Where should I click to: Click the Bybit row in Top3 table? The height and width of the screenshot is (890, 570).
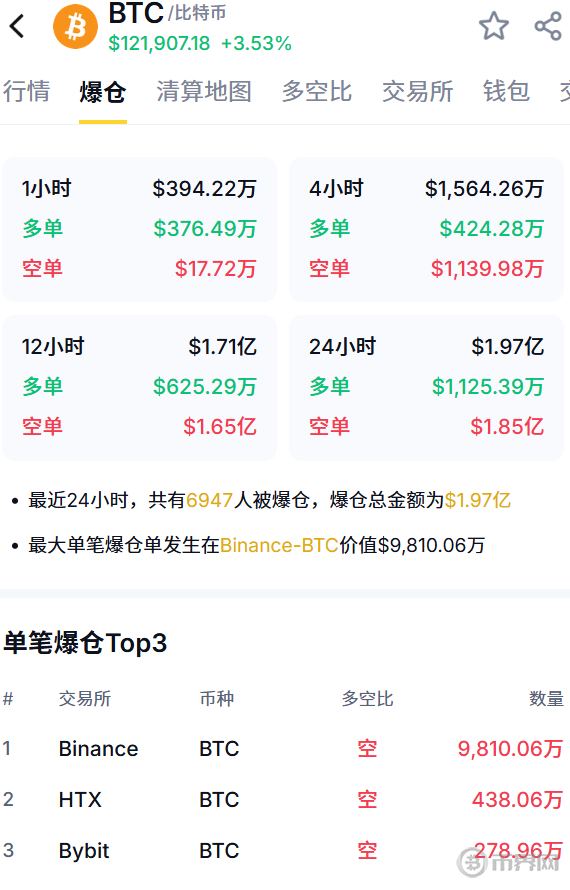coord(283,851)
